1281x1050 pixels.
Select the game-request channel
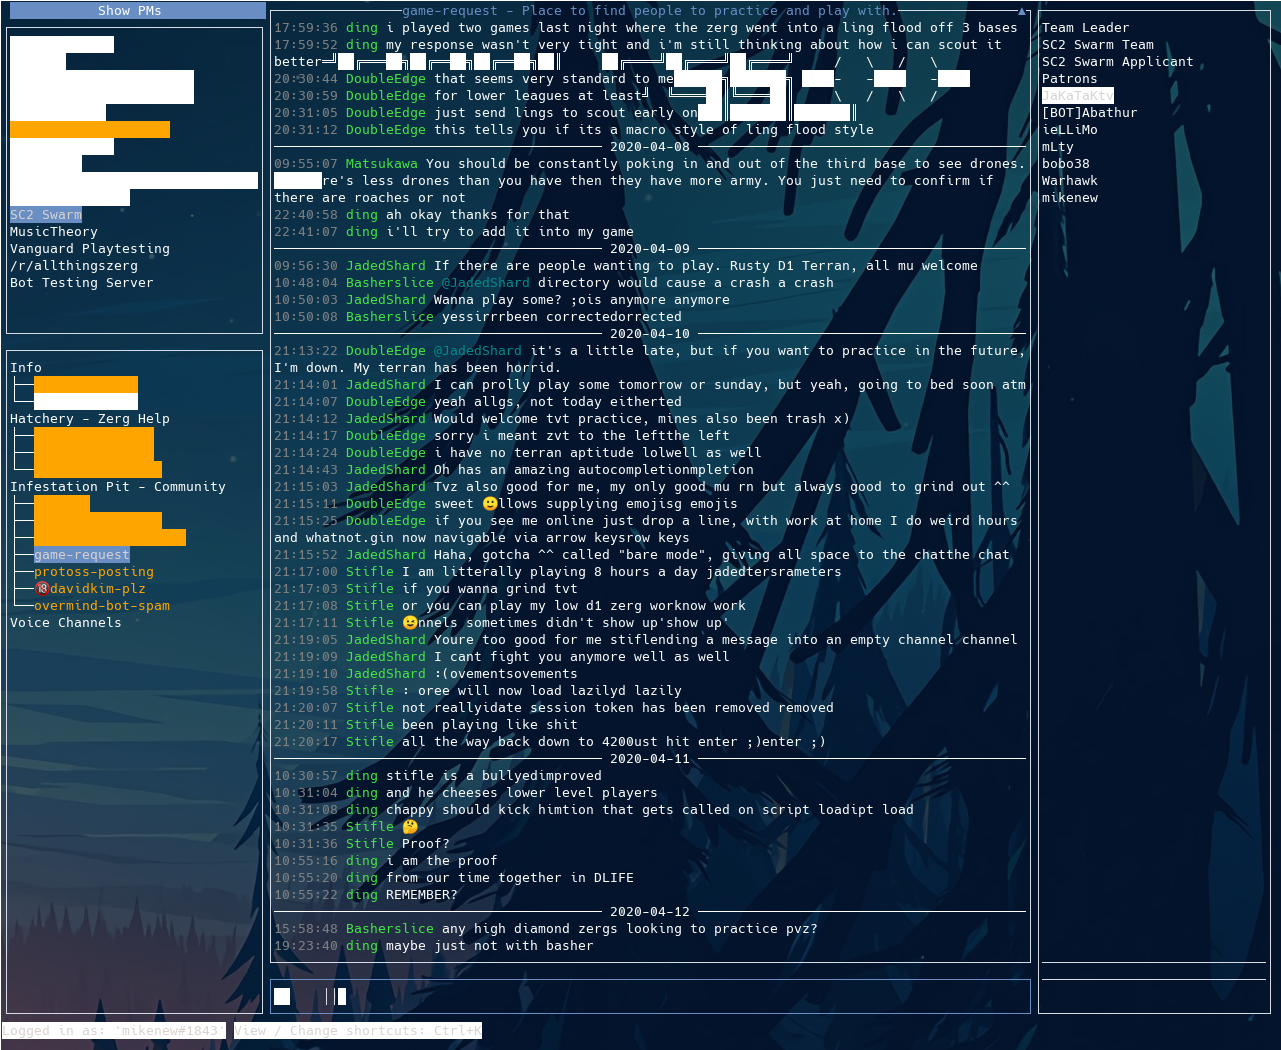81,554
